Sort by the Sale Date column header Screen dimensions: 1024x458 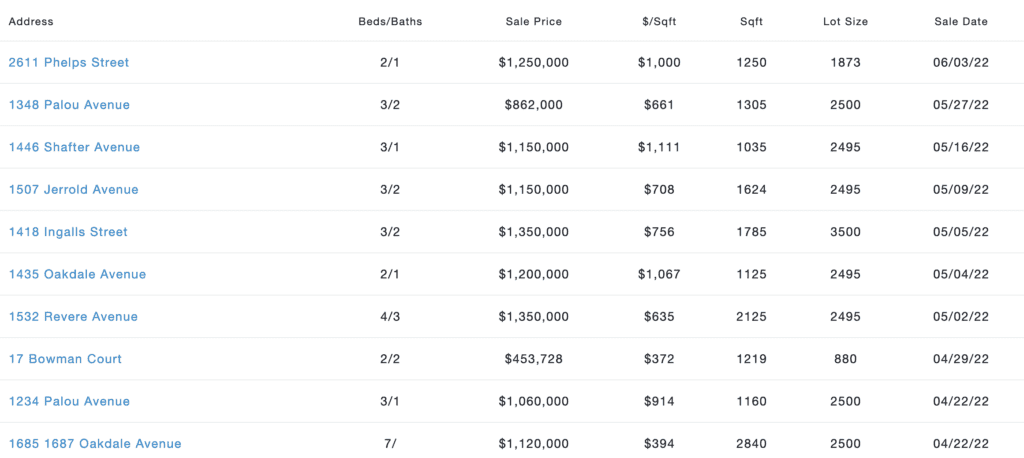[961, 22]
